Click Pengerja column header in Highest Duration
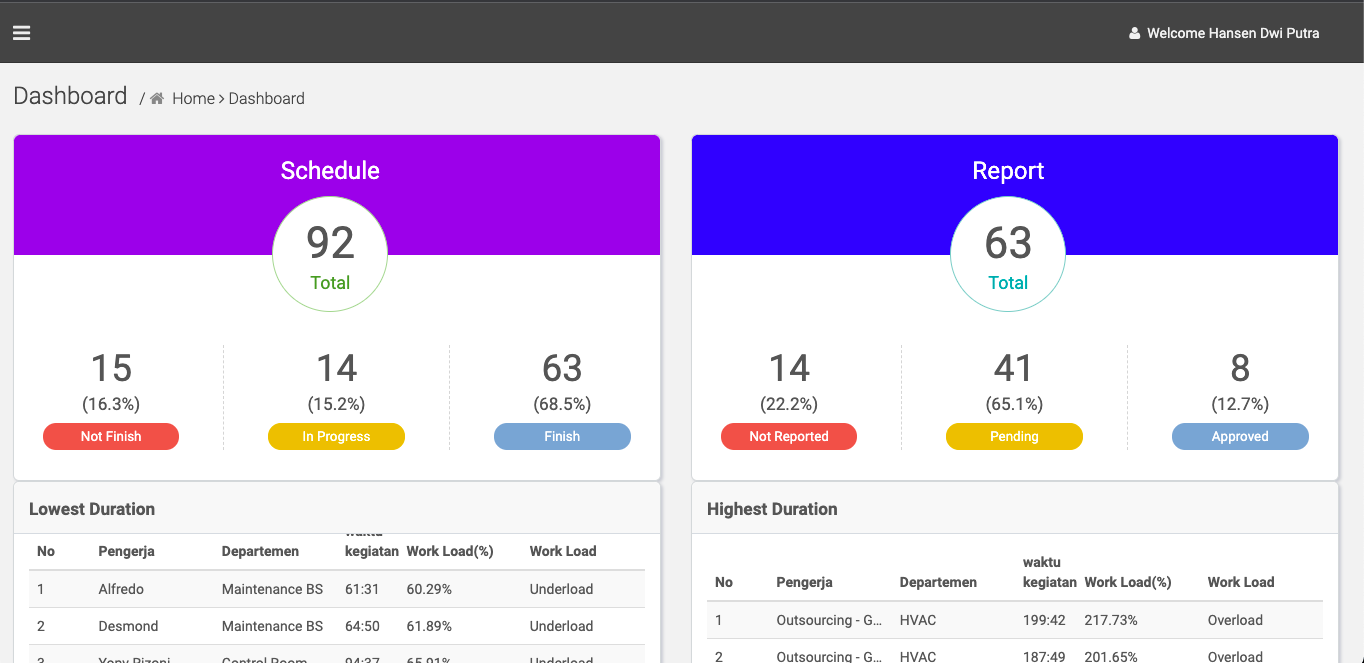The width and height of the screenshot is (1364, 663). pyautogui.click(x=804, y=582)
